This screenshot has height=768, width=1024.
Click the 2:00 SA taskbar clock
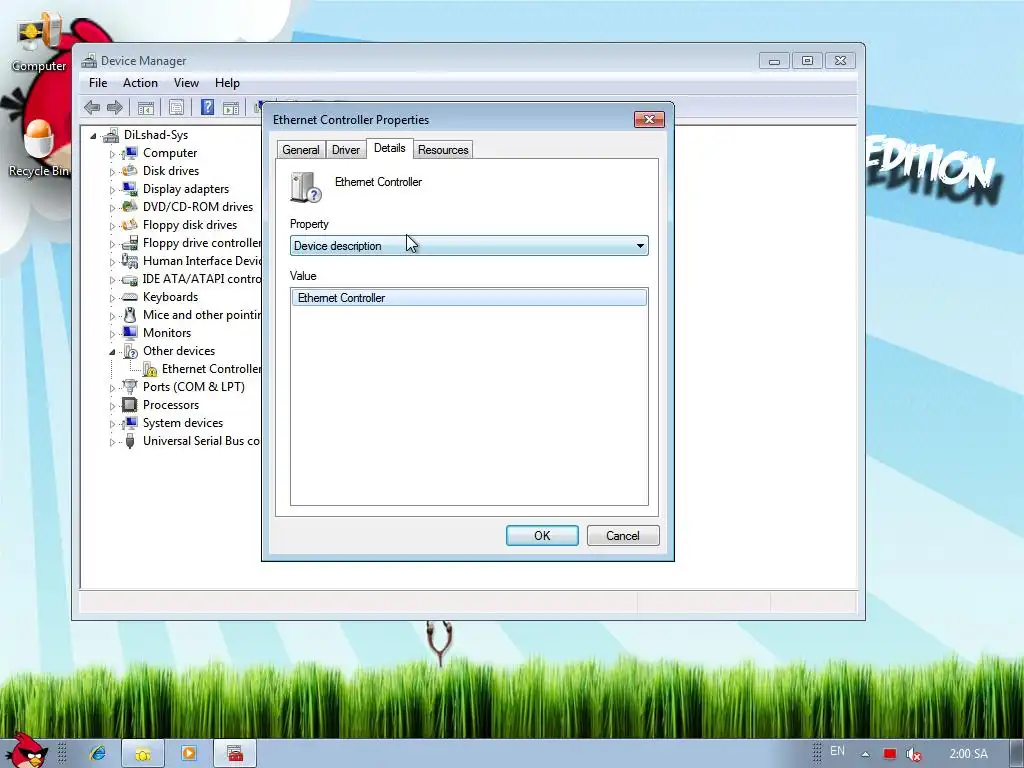click(x=968, y=754)
